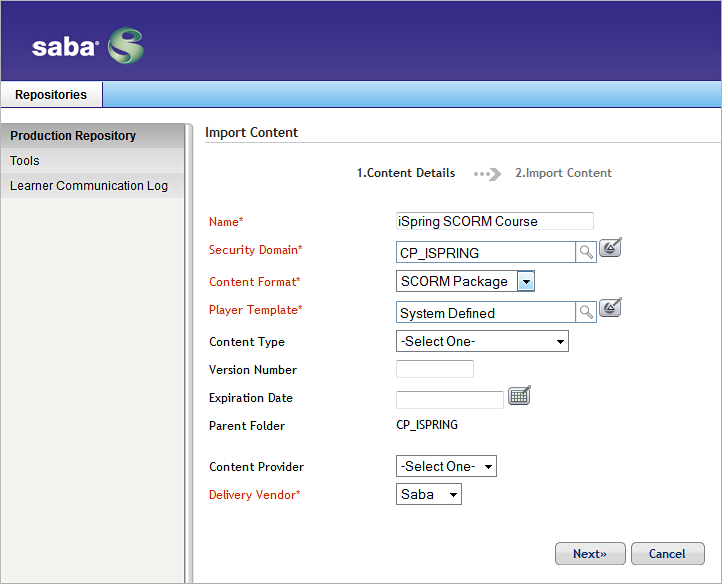Image resolution: width=722 pixels, height=584 pixels.
Task: Click the Saba logo swirl icon
Action: [126, 46]
